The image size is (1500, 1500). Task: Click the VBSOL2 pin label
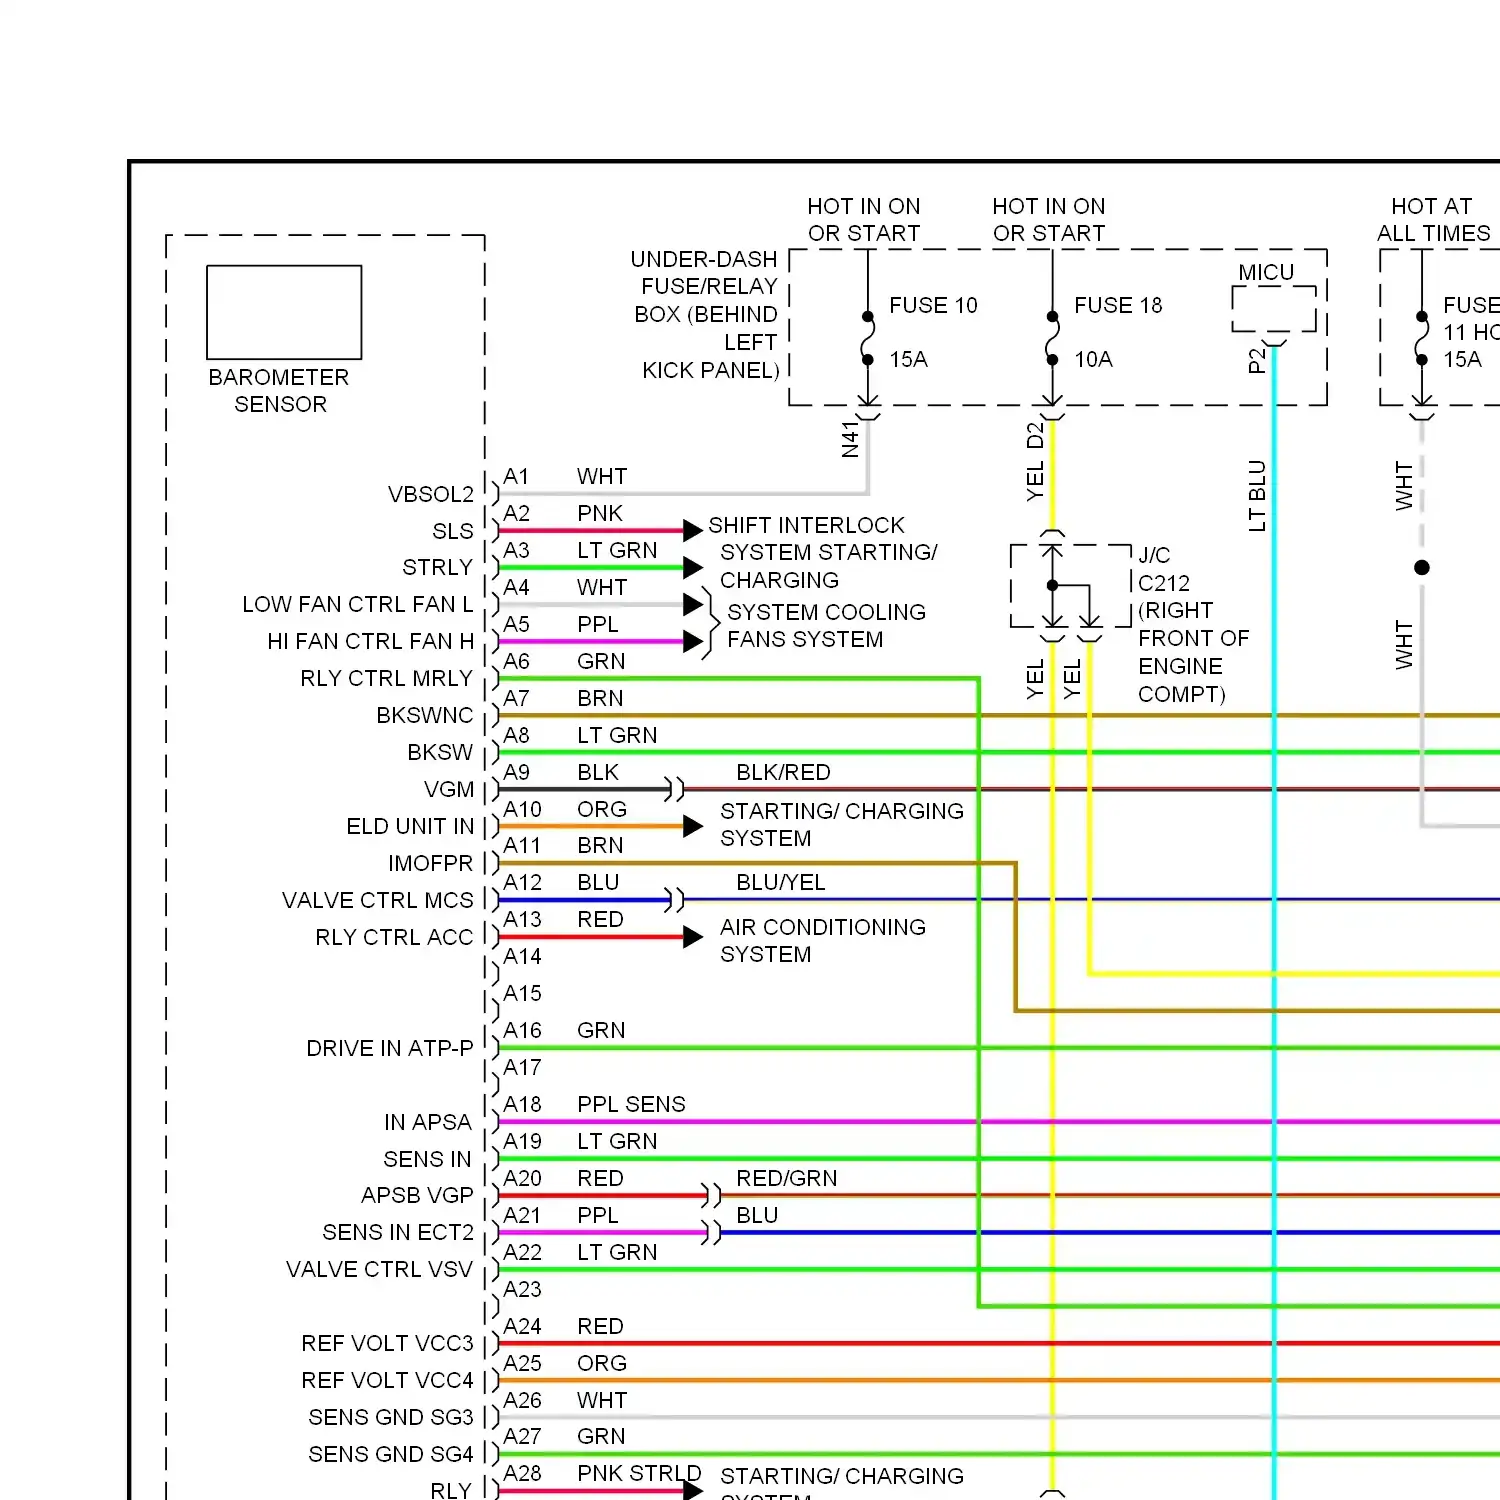coord(430,494)
